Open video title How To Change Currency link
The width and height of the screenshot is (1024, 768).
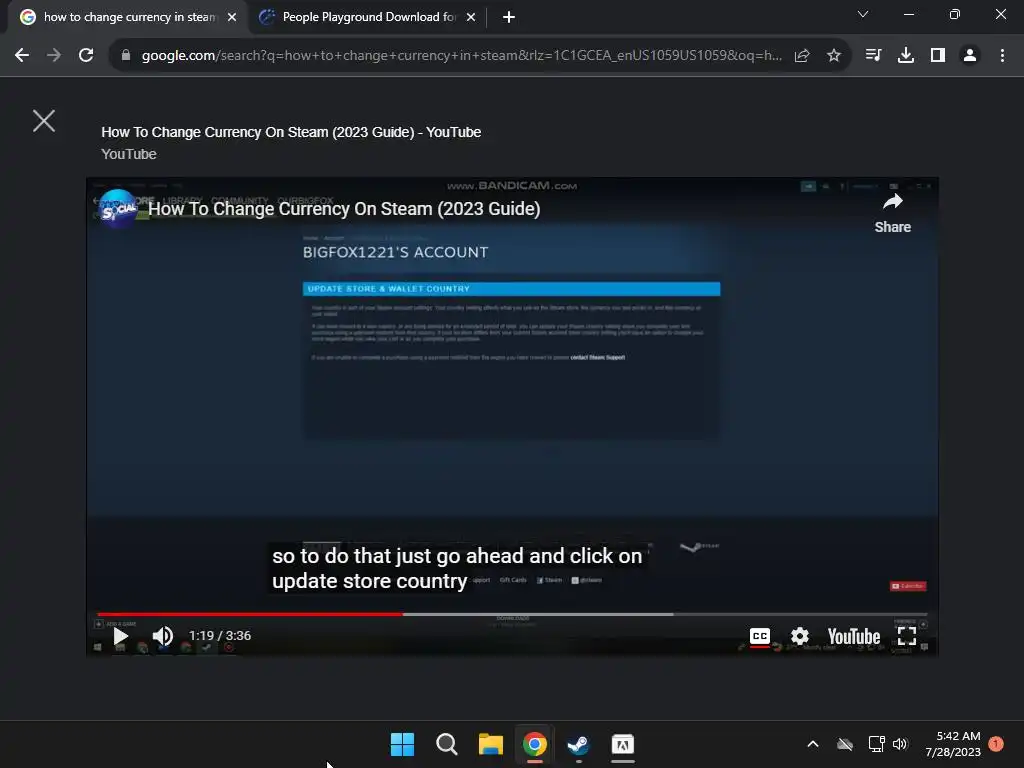click(344, 209)
